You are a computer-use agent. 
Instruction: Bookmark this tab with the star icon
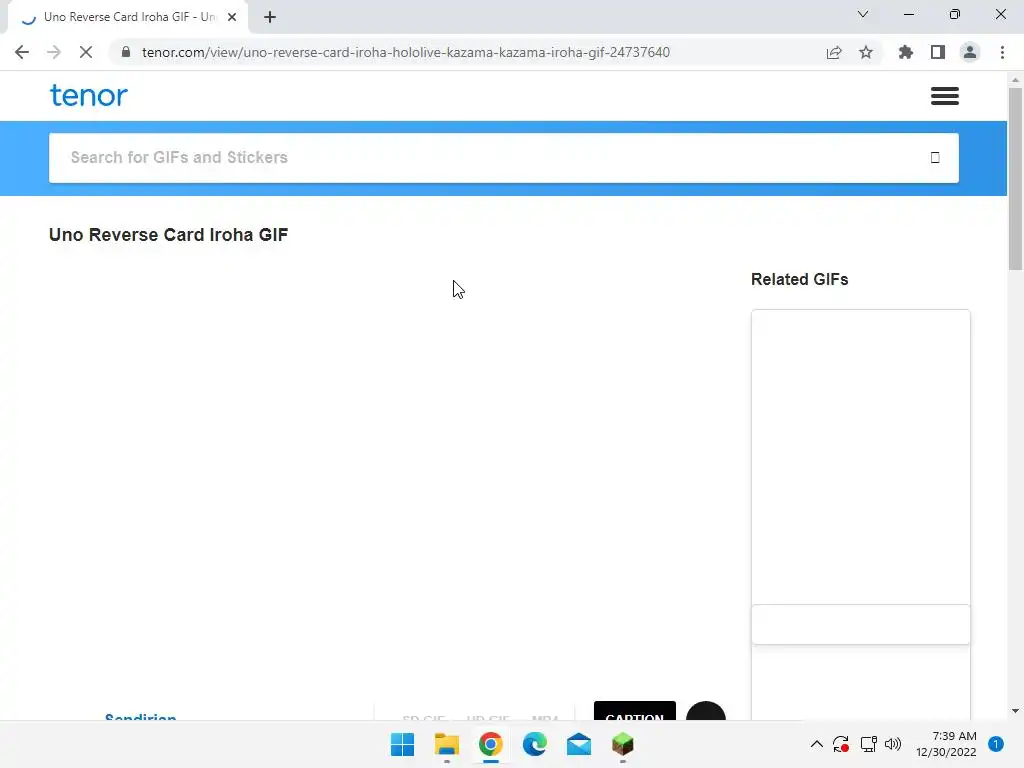[866, 52]
